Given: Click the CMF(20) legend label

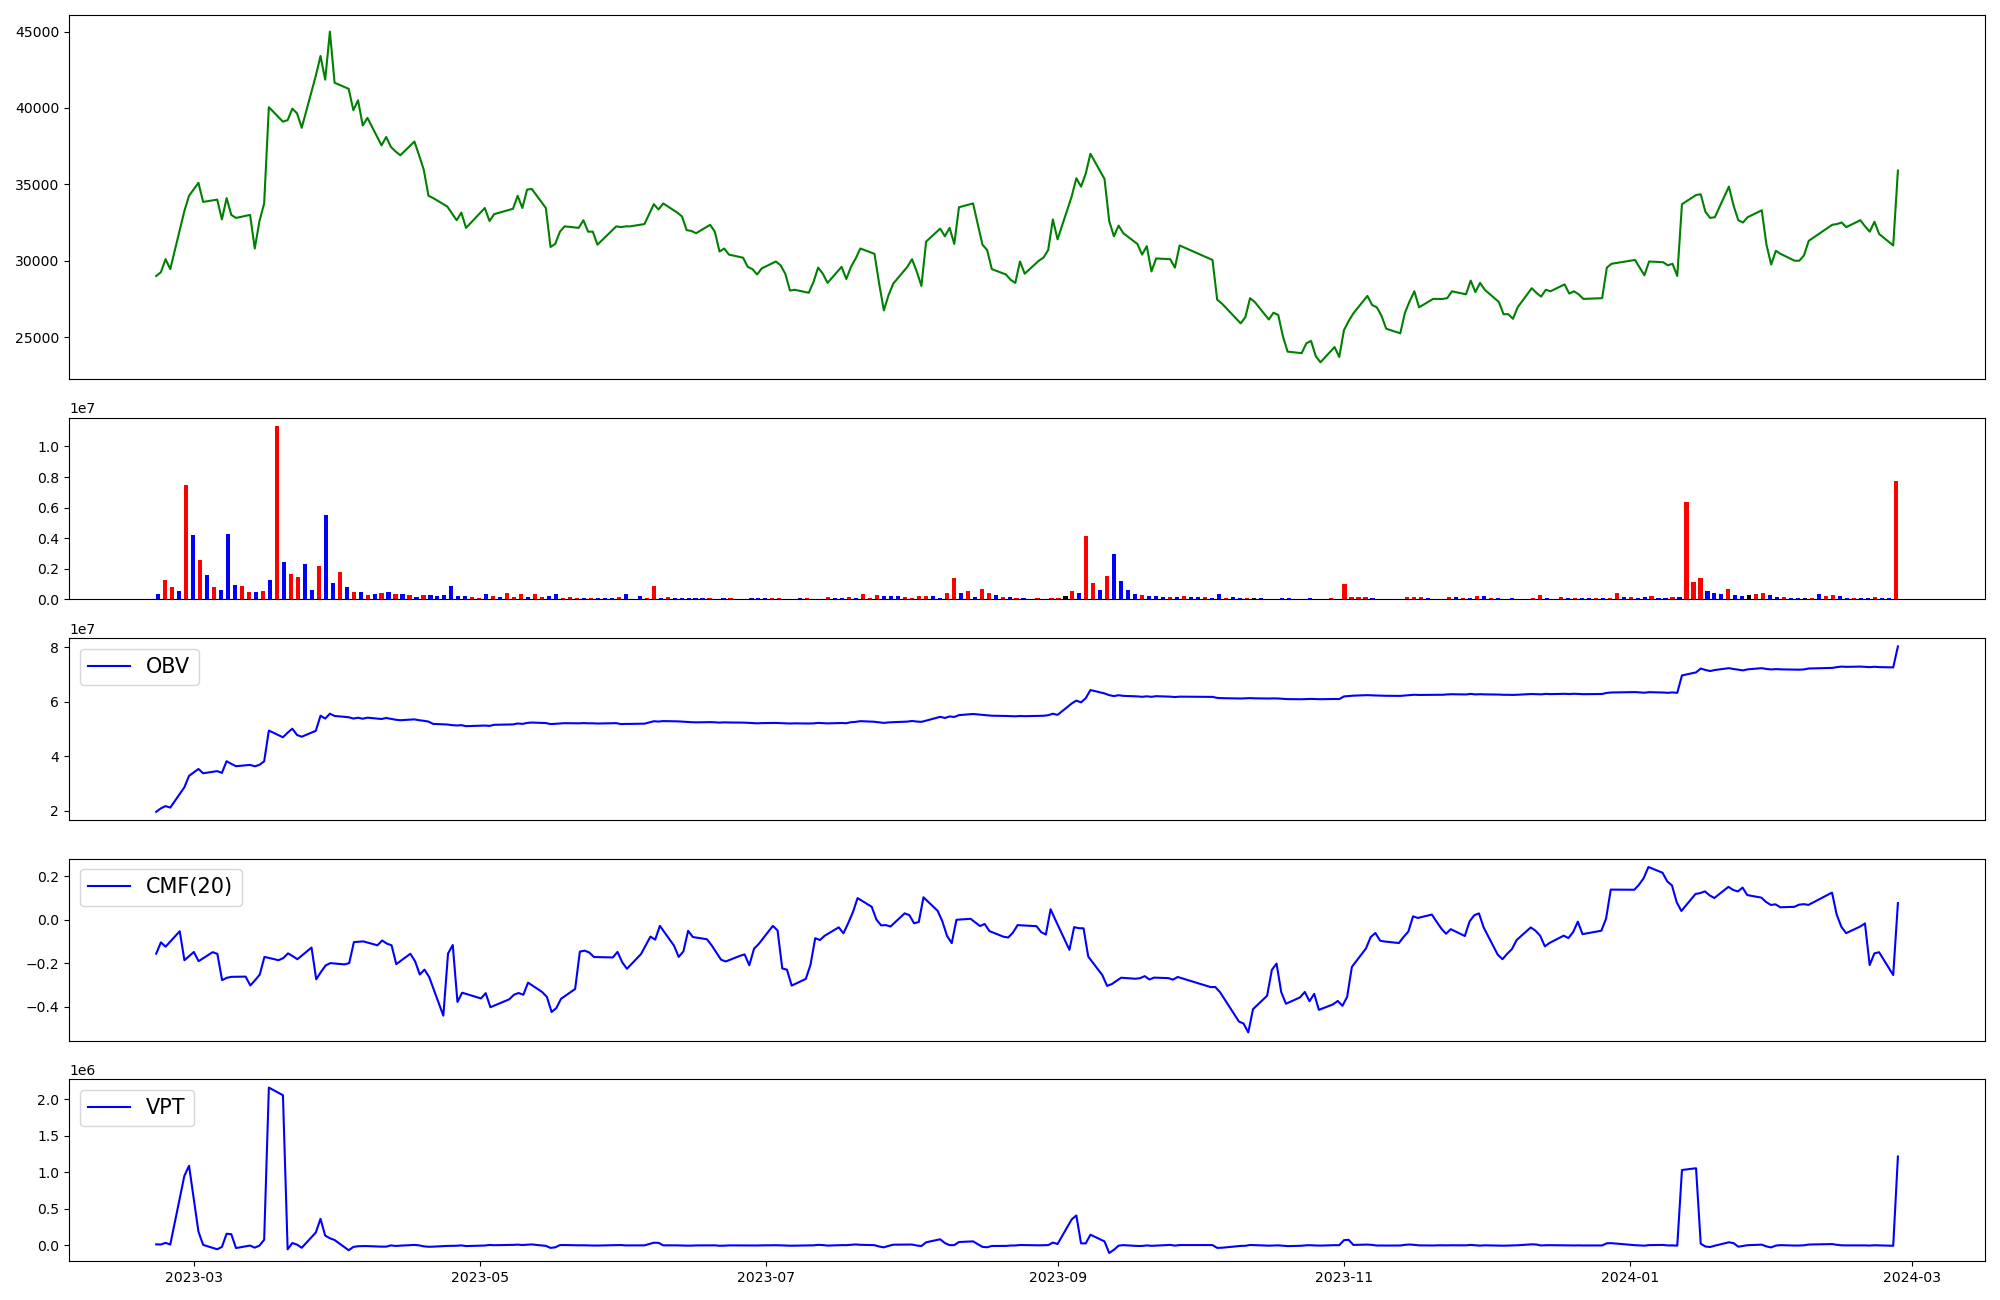Looking at the screenshot, I should coord(188,887).
